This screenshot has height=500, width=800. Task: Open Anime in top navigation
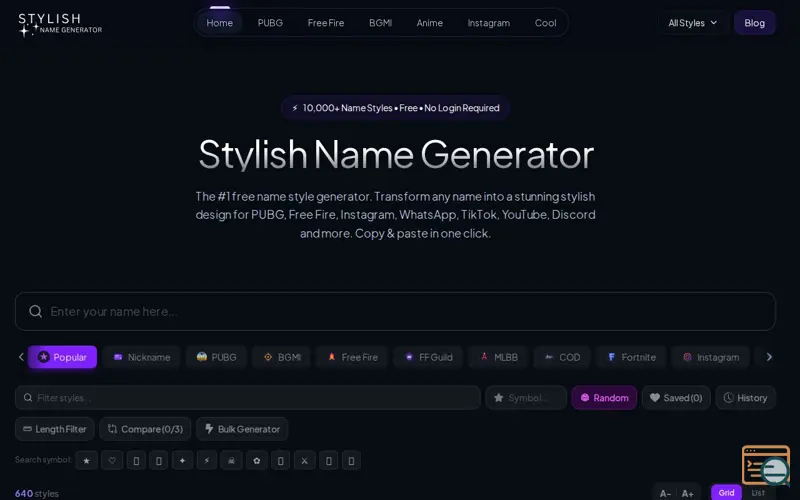429,23
